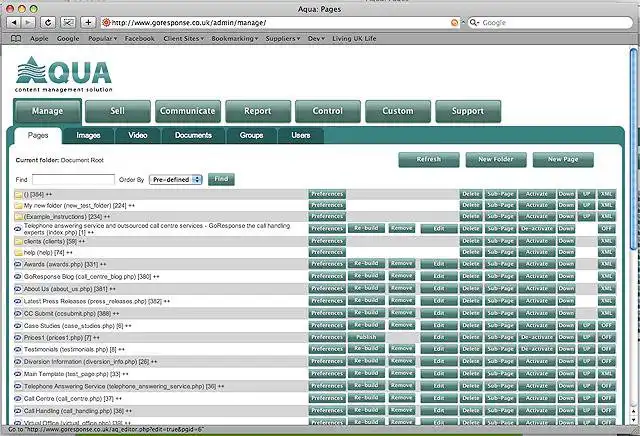This screenshot has width=640, height=436.
Task: Re-build the Latest Press Releases page
Action: (x=366, y=301)
